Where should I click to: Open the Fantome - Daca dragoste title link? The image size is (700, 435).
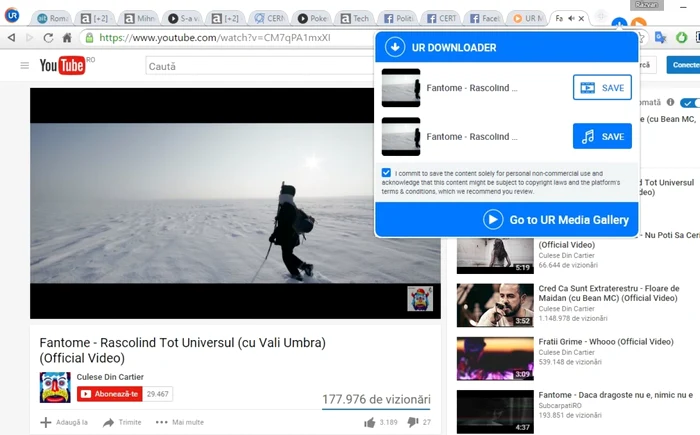pos(616,395)
